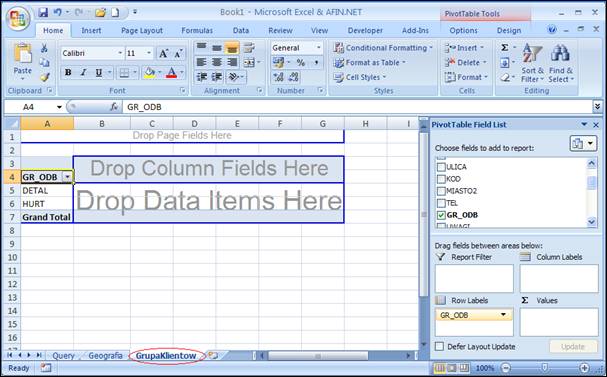Enable Defer Layout Update
This screenshot has width=607, height=377.
pos(439,346)
